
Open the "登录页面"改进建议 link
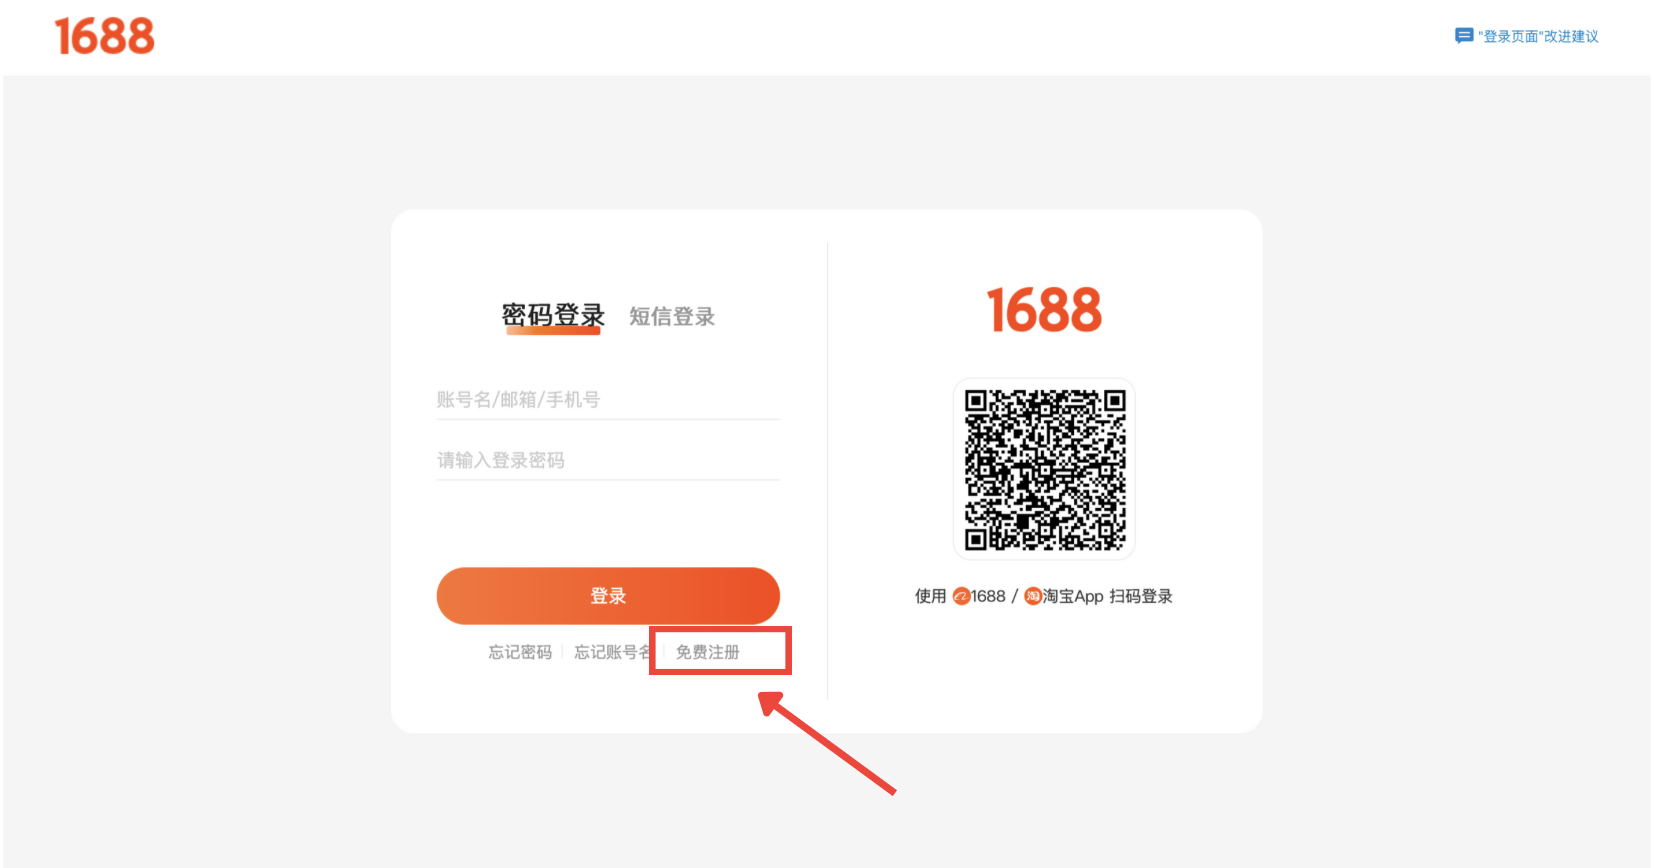(1538, 36)
